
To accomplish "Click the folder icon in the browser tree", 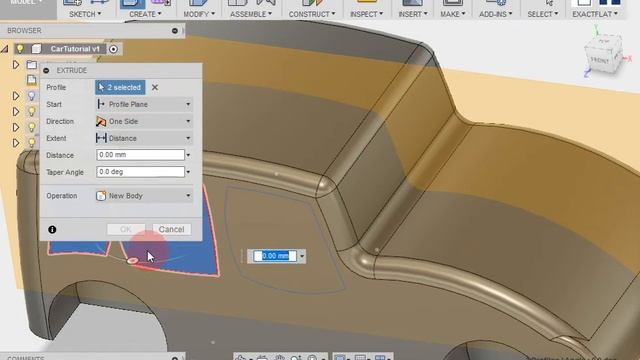I will 31,64.
